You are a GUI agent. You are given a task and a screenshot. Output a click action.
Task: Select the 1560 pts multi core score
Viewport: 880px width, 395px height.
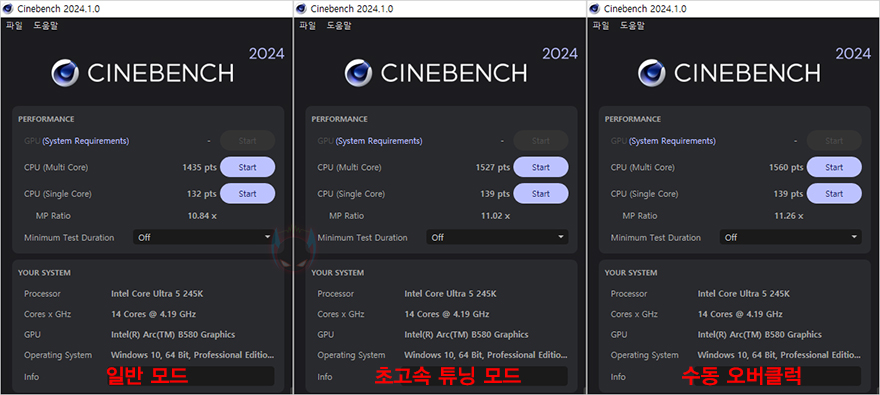[786, 167]
